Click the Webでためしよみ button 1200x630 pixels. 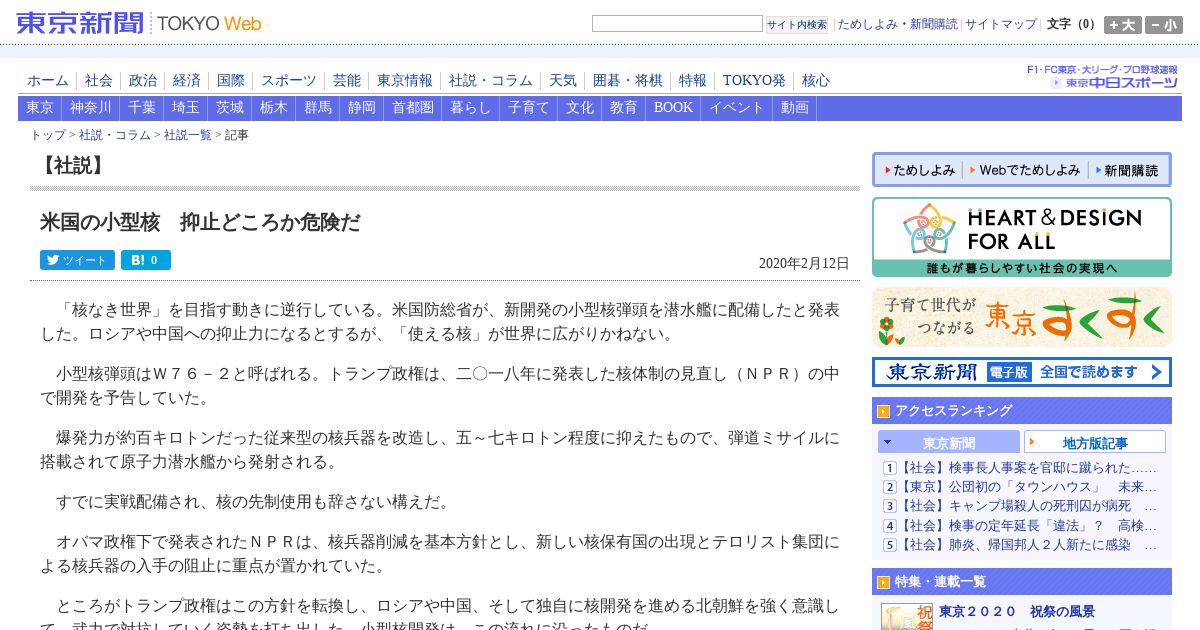coord(1025,171)
